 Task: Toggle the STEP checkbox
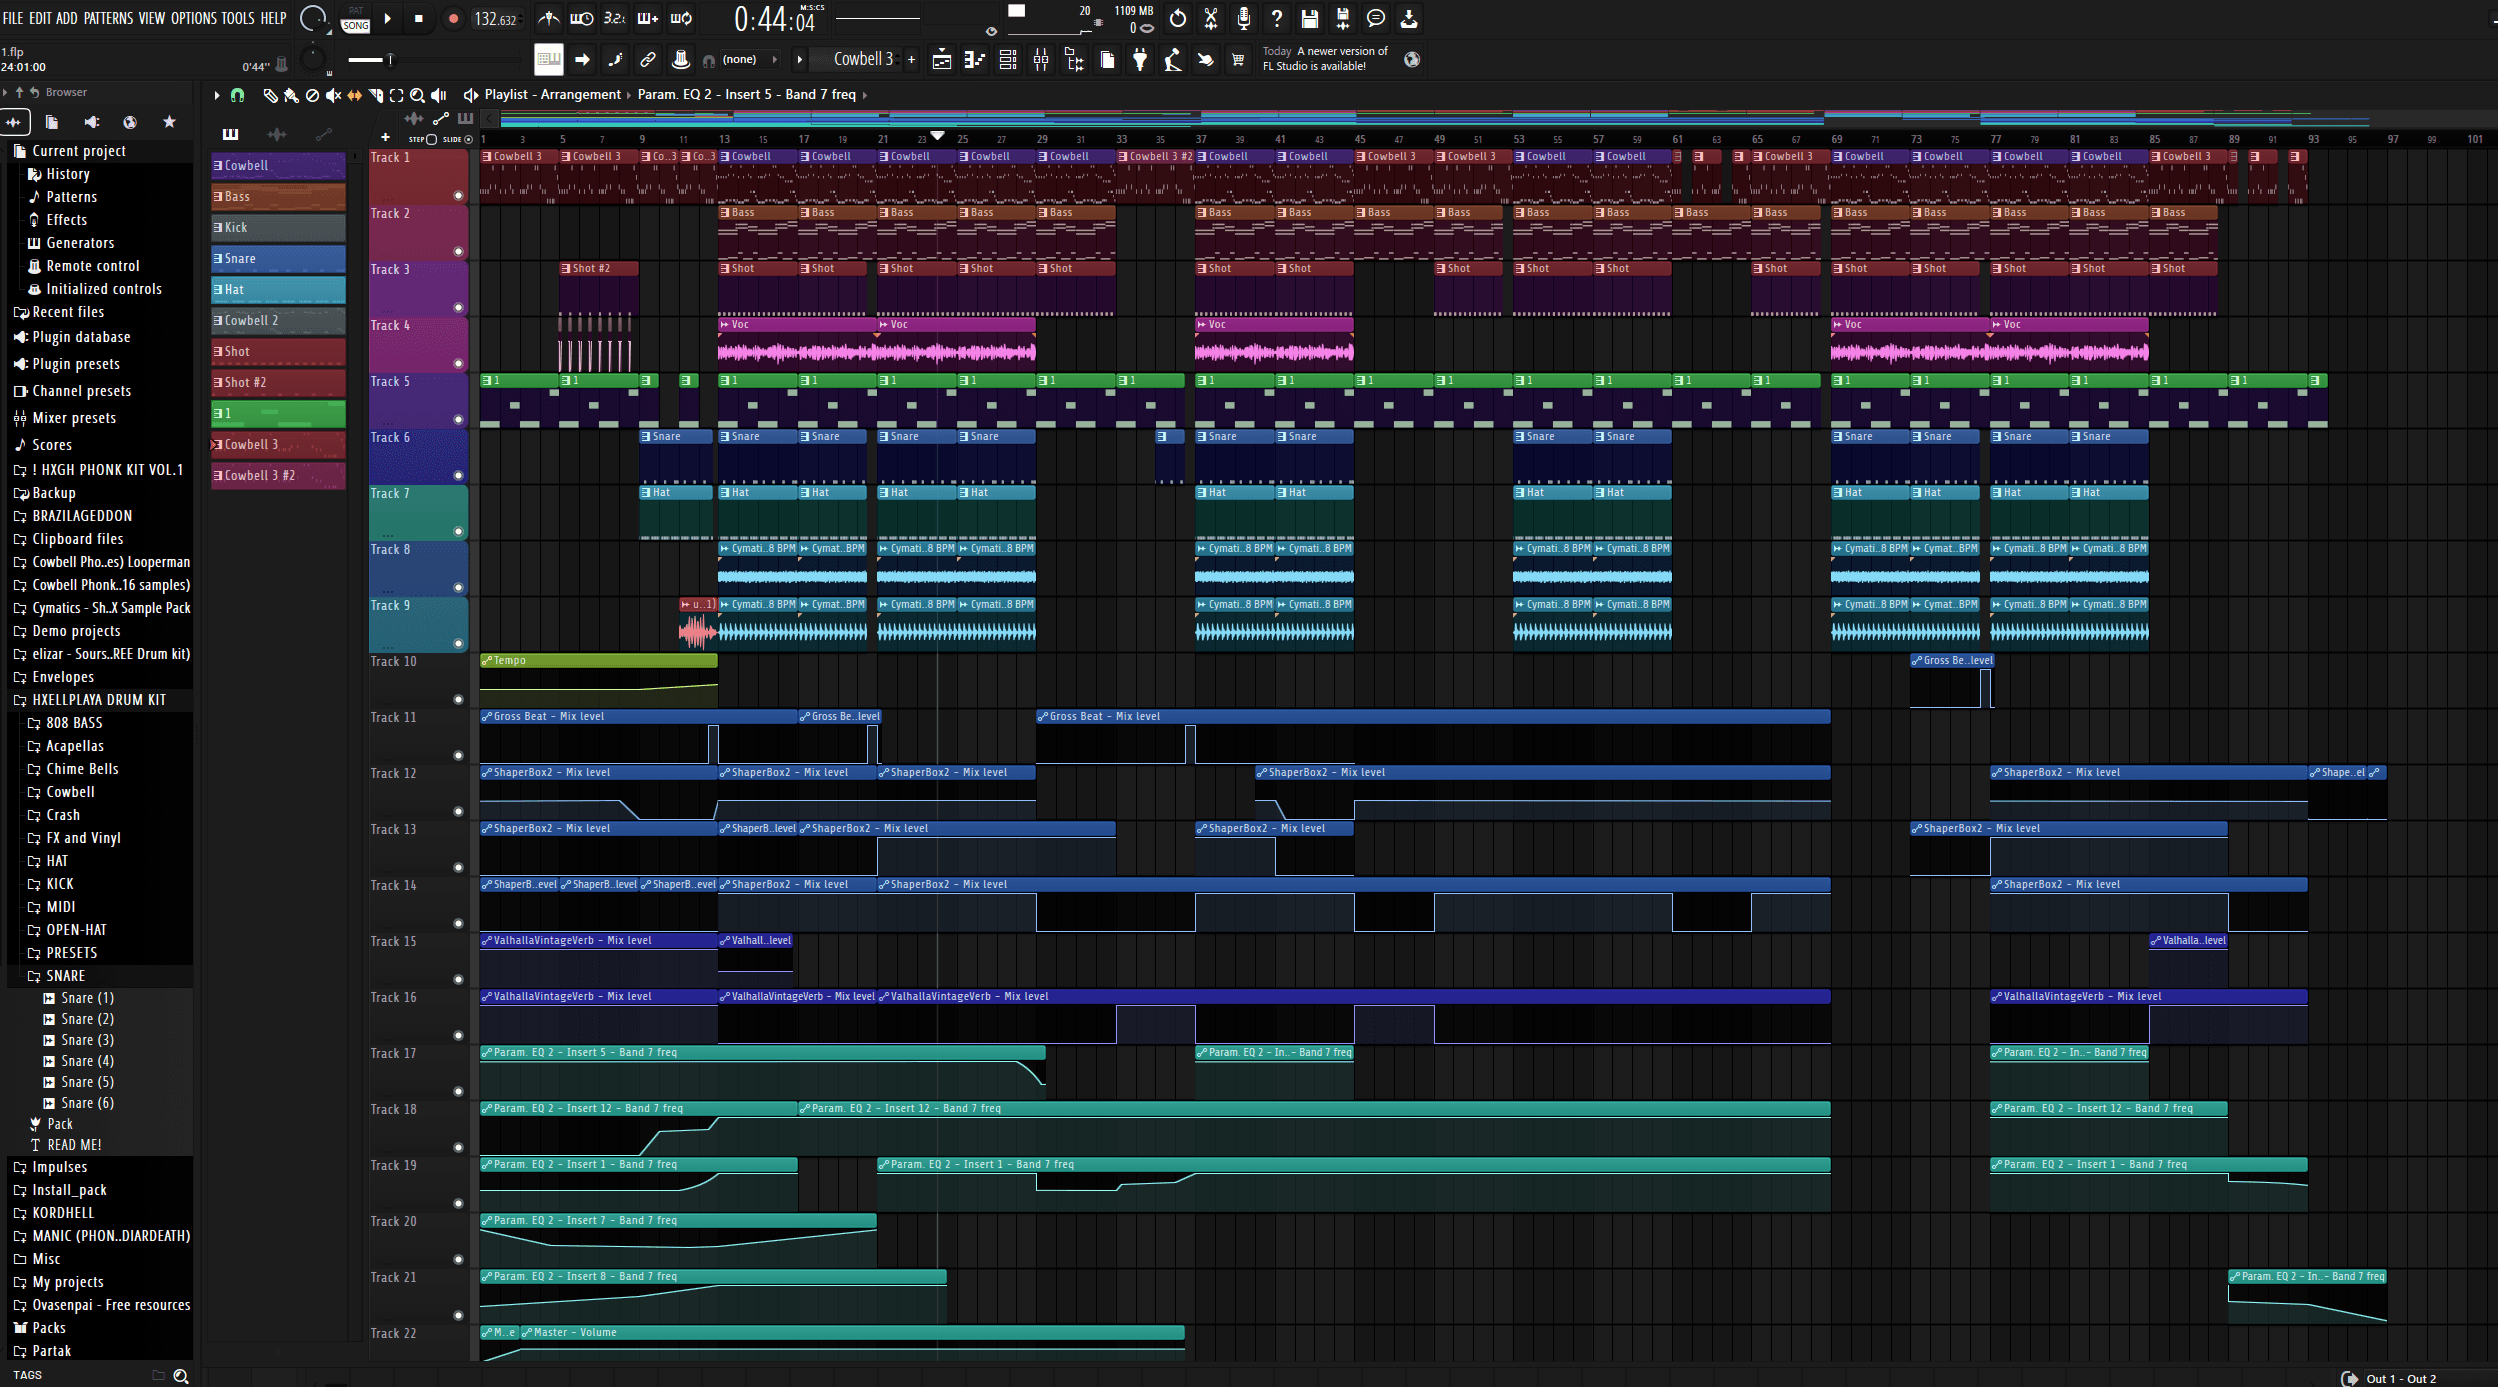coord(432,139)
